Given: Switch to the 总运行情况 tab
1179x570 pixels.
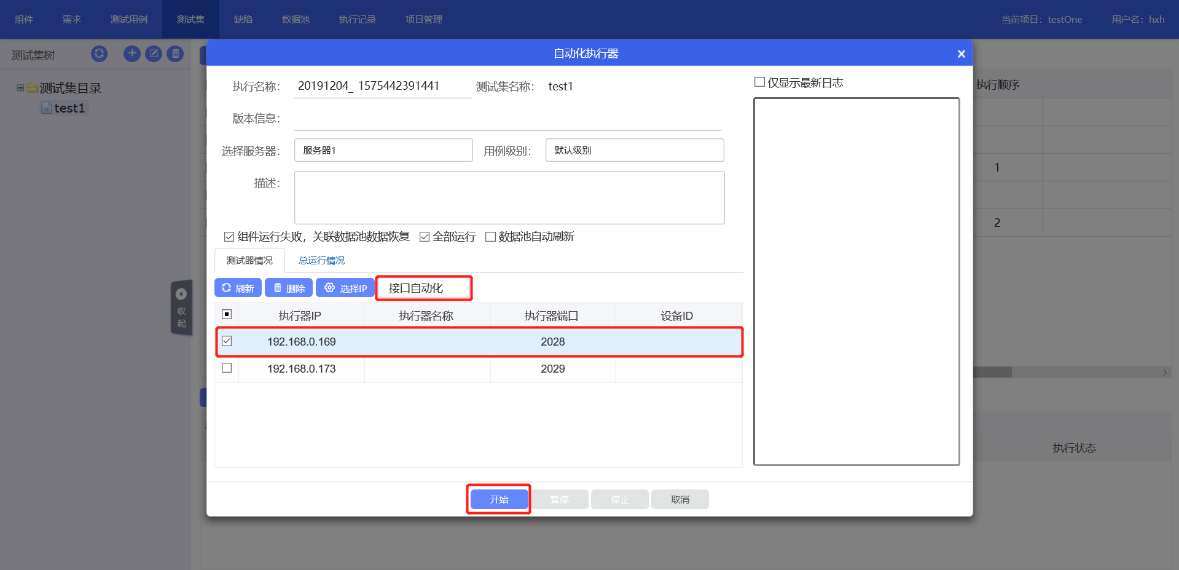Looking at the screenshot, I should (x=321, y=261).
